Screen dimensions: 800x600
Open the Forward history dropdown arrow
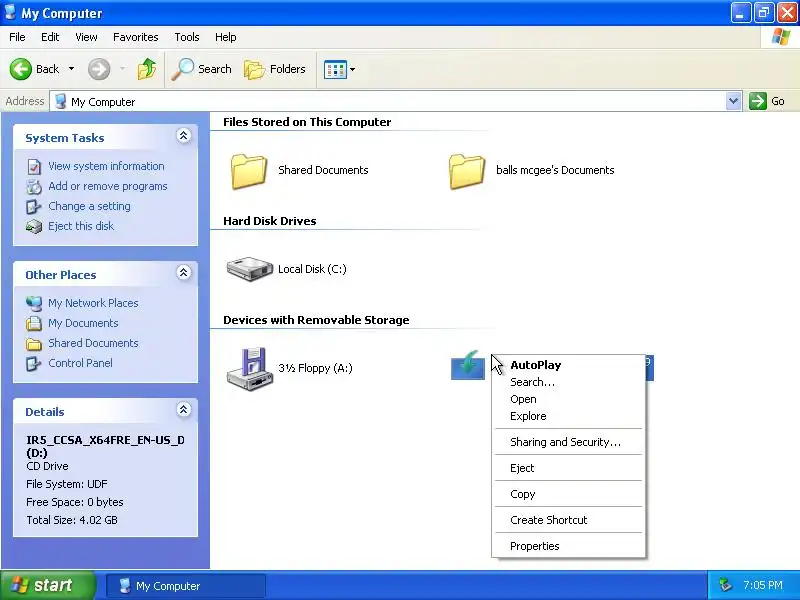point(122,69)
